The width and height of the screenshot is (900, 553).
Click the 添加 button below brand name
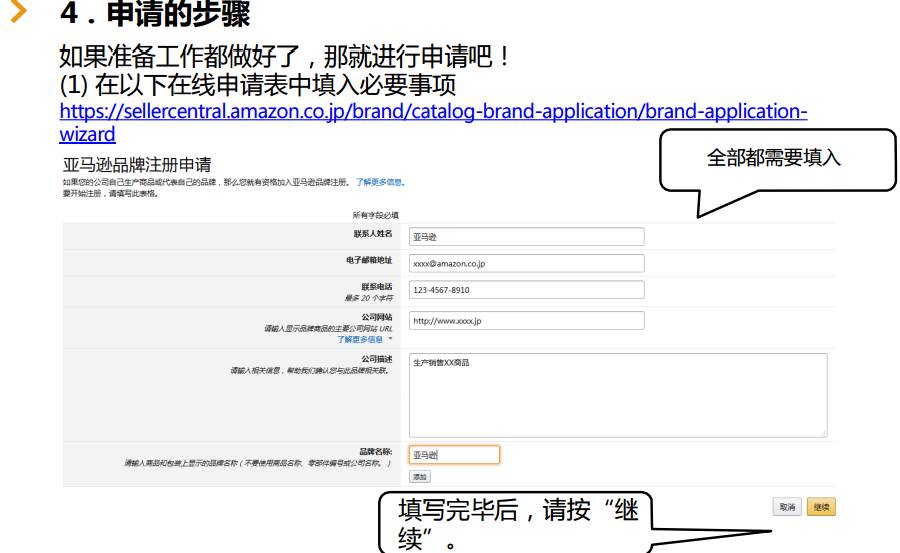420,477
